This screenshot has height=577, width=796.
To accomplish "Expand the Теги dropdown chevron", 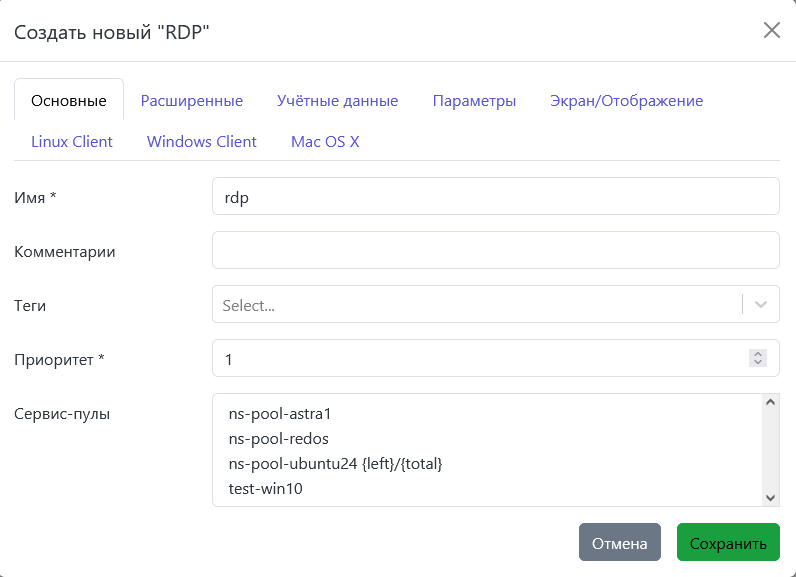I will point(762,305).
